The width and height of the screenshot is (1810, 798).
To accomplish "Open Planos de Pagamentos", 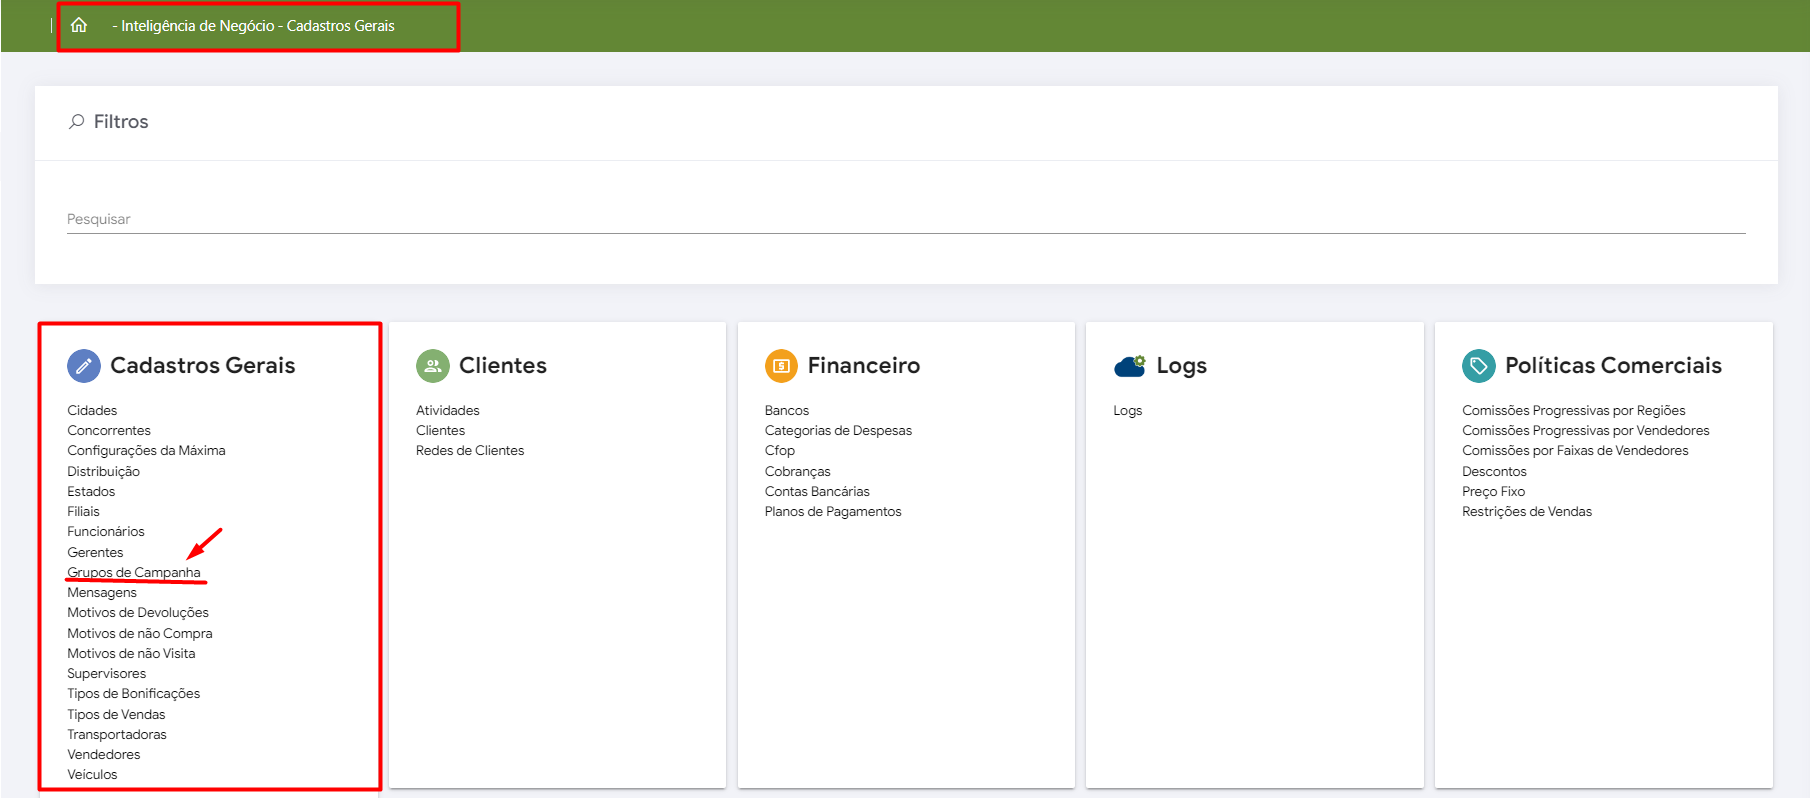I will pyautogui.click(x=833, y=511).
